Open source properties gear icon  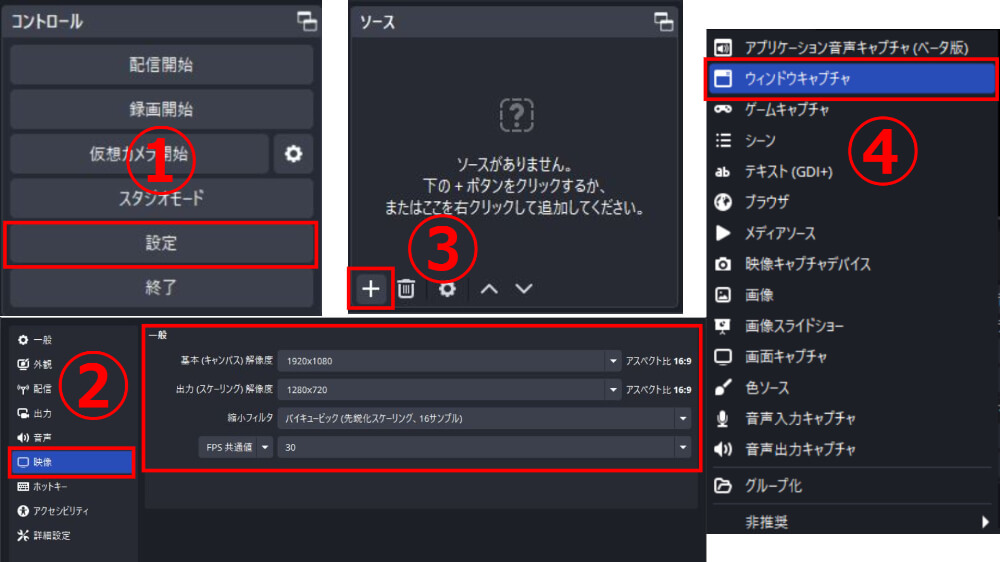coord(448,289)
